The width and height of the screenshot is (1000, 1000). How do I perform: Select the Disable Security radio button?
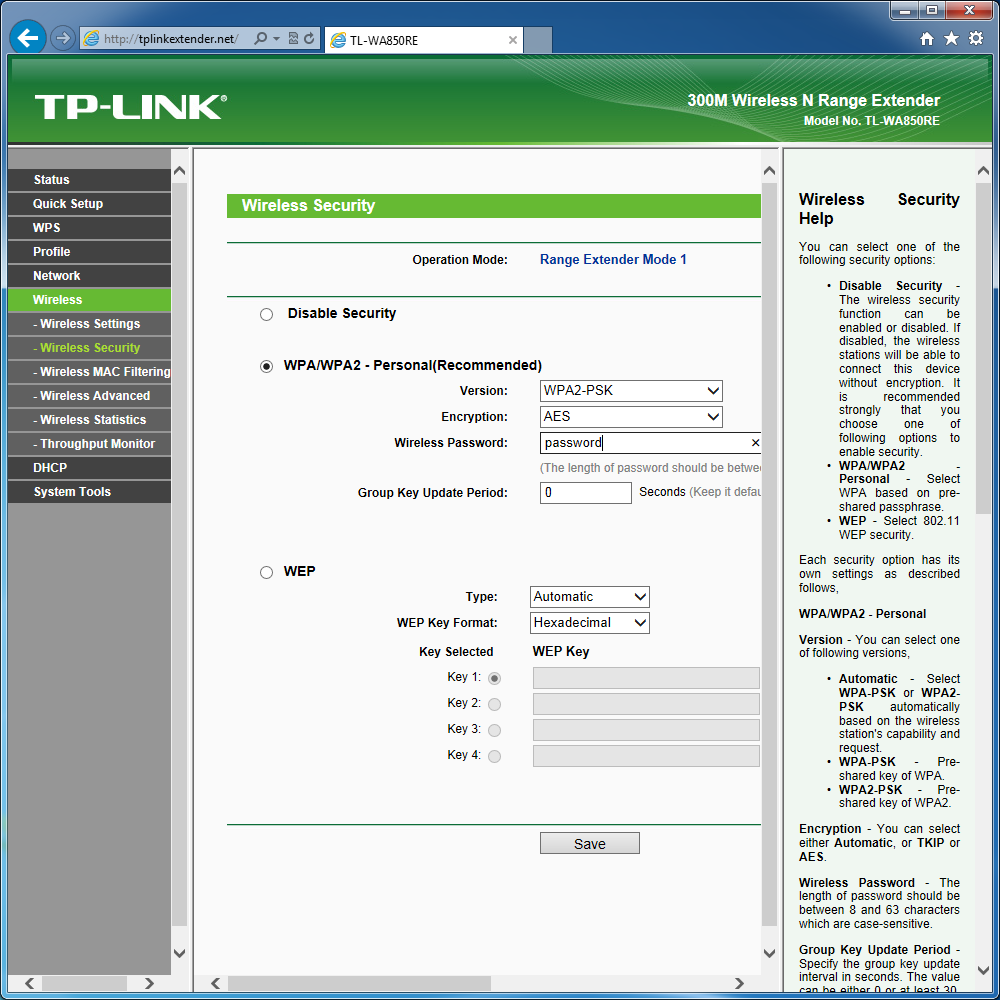267,314
